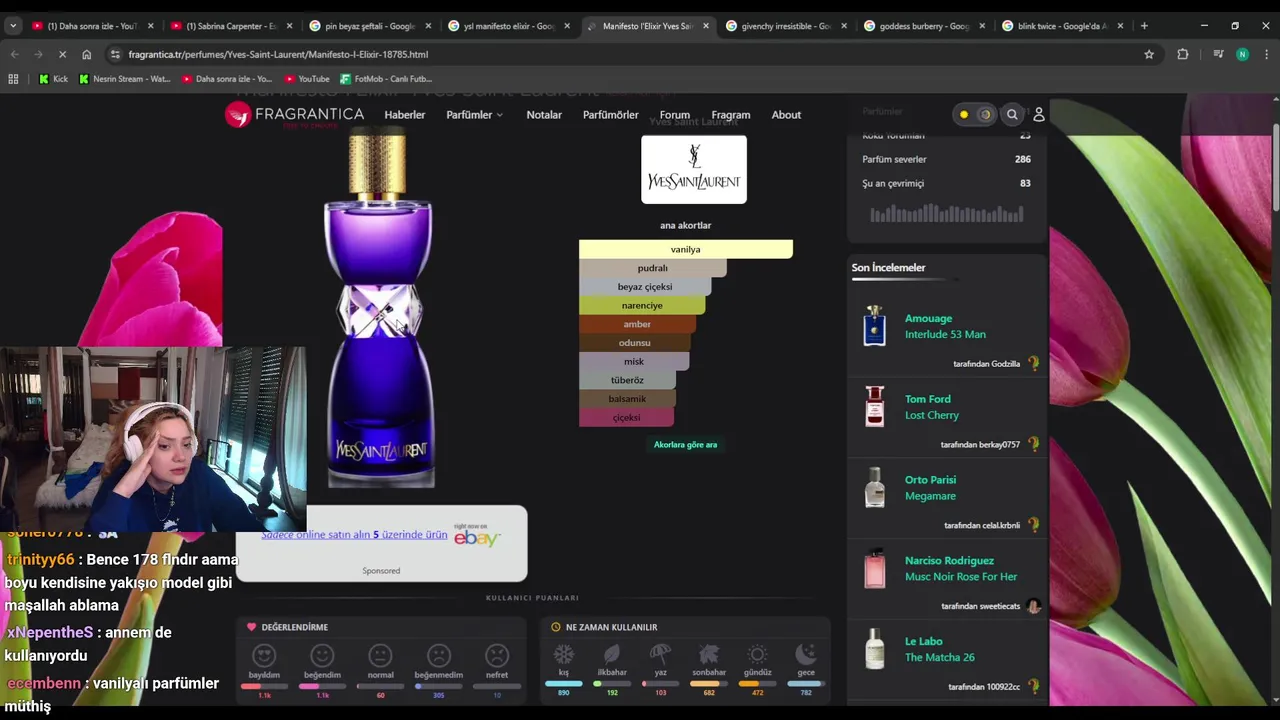Select the 'gece' moon icon
1280x720 pixels.
coord(806,654)
